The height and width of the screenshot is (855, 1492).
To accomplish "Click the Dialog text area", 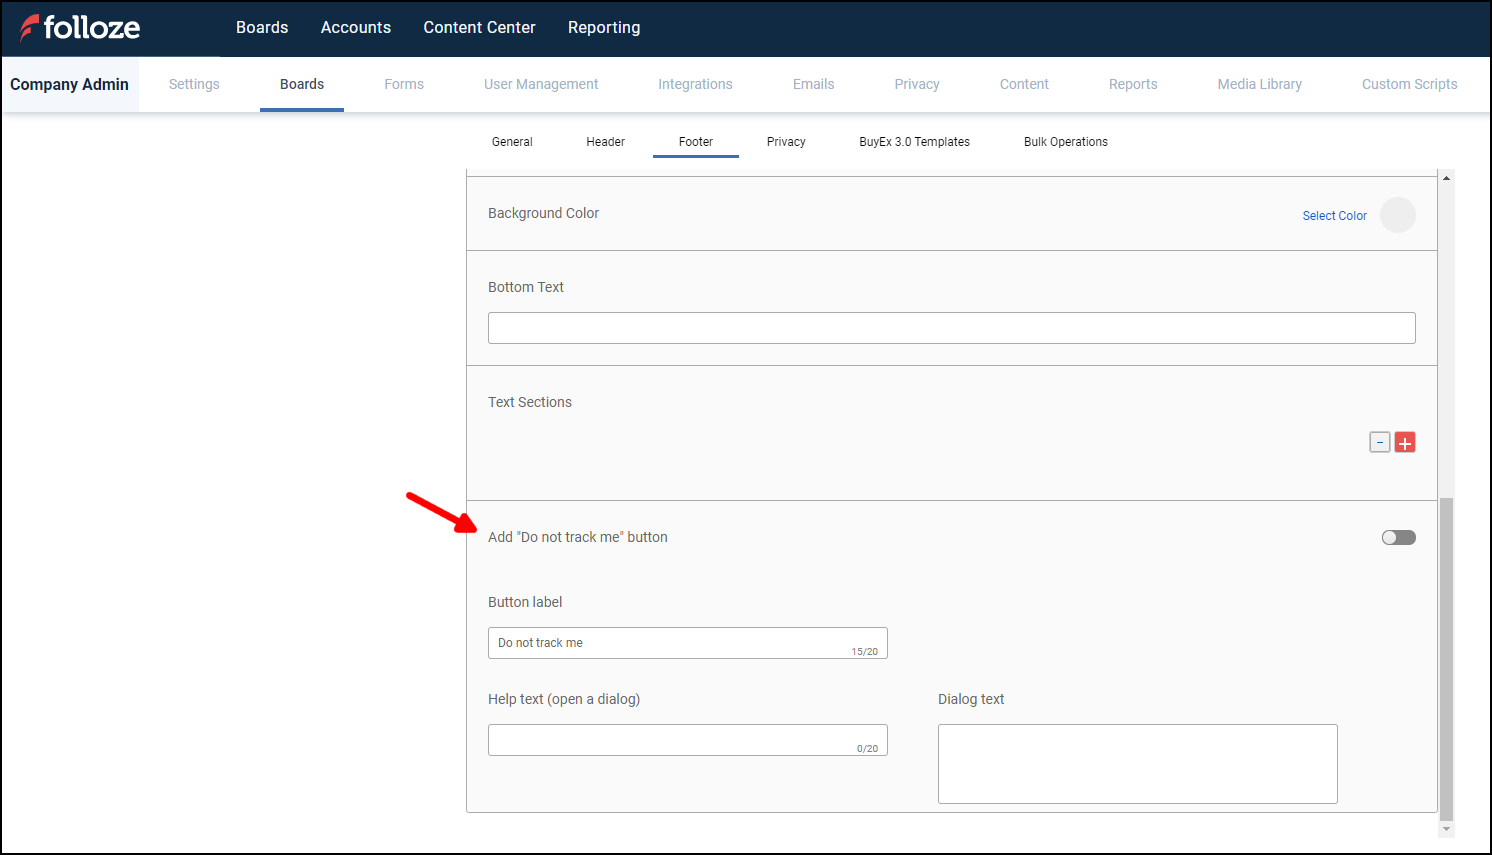I will pyautogui.click(x=1137, y=764).
